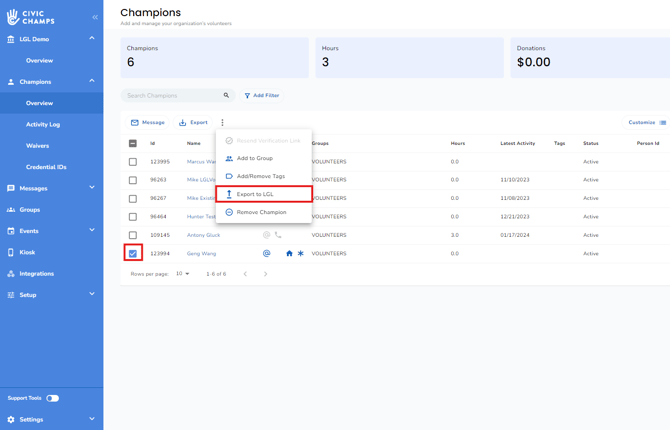The image size is (670, 430).
Task: Click asterisk icon in Geng Wang row
Action: click(301, 253)
